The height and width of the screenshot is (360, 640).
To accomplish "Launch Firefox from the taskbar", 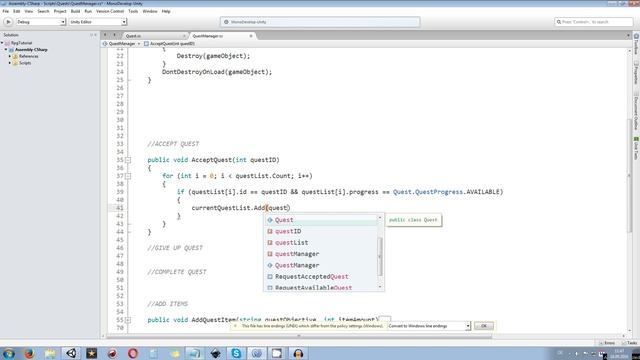I will tap(29, 353).
